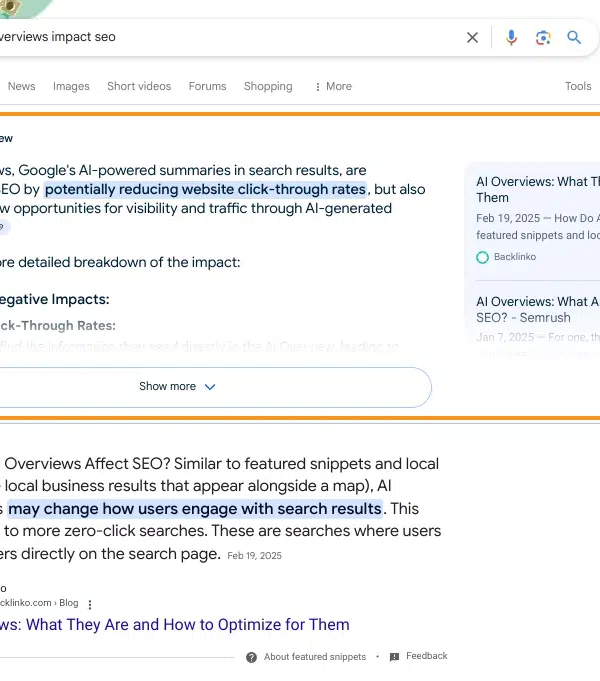Start voice search with the microphone icon
This screenshot has height=681, width=600.
click(511, 38)
